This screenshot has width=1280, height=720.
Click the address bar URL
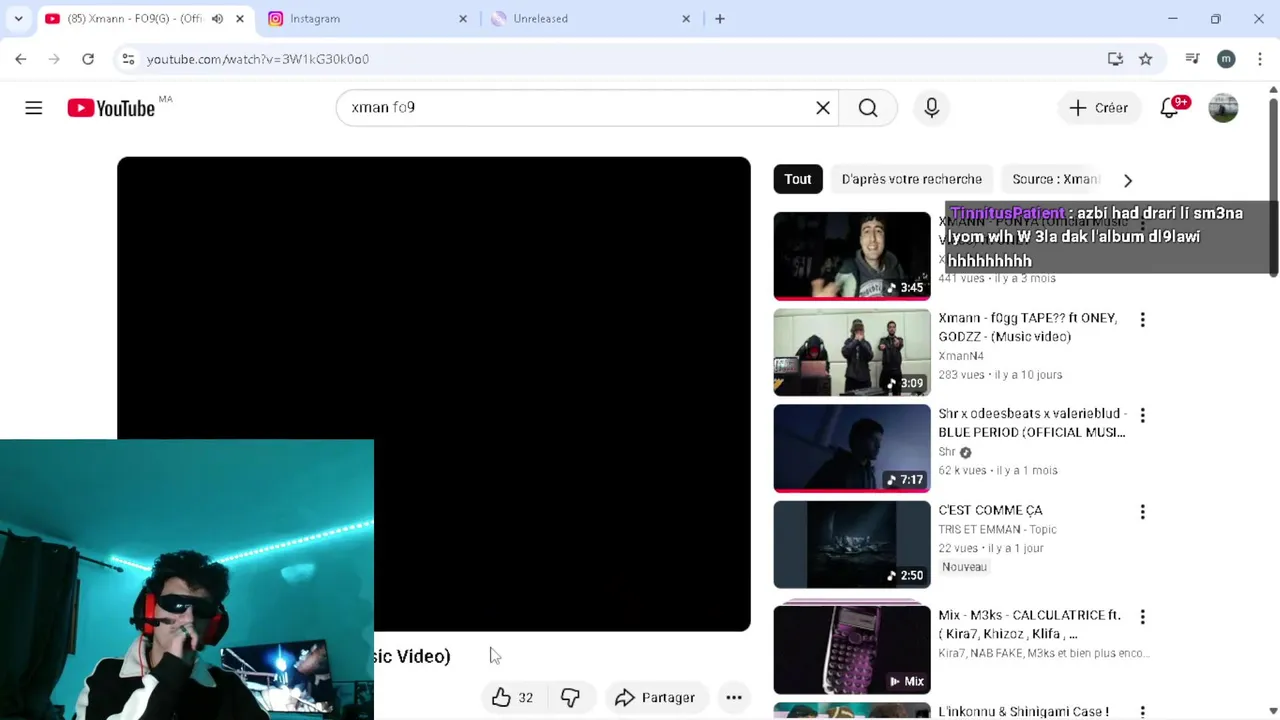(258, 59)
